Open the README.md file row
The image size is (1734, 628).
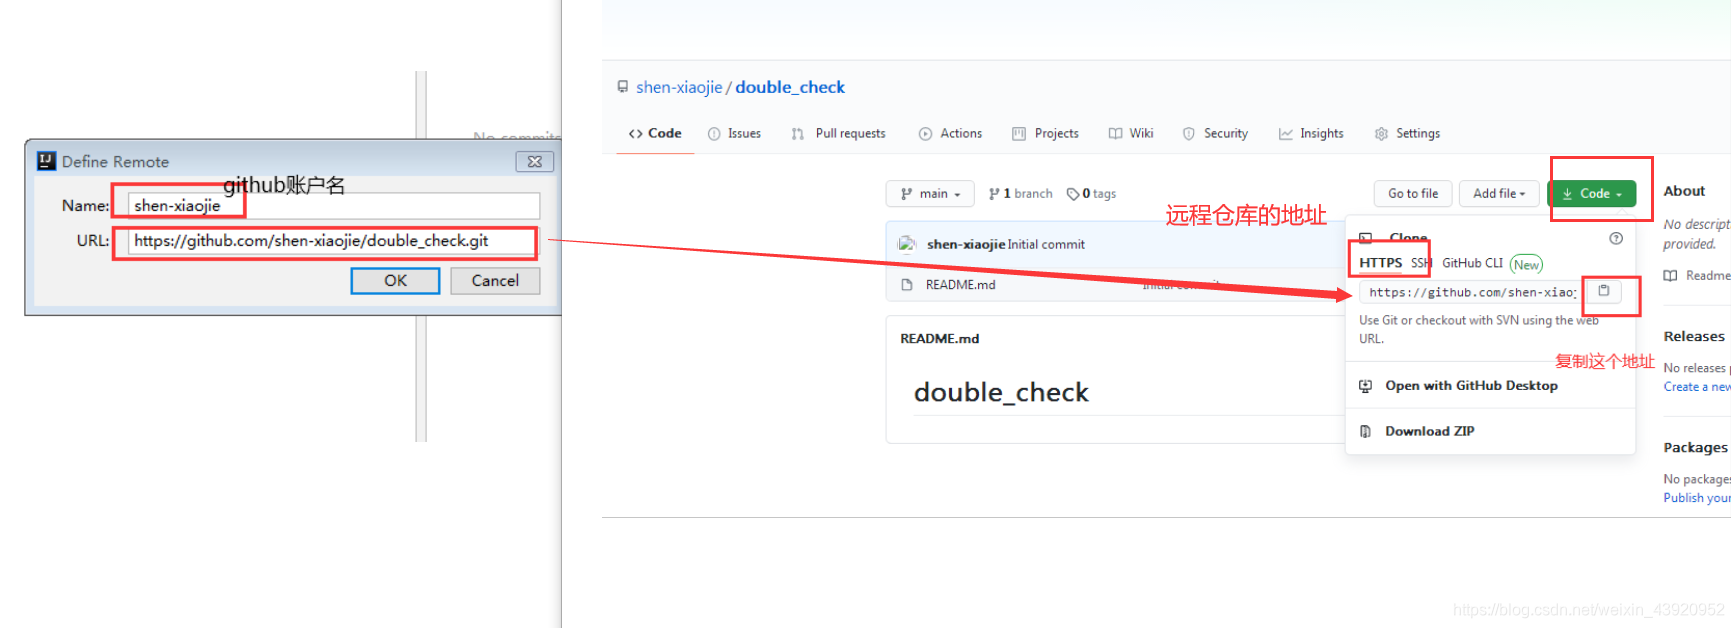pos(1115,285)
